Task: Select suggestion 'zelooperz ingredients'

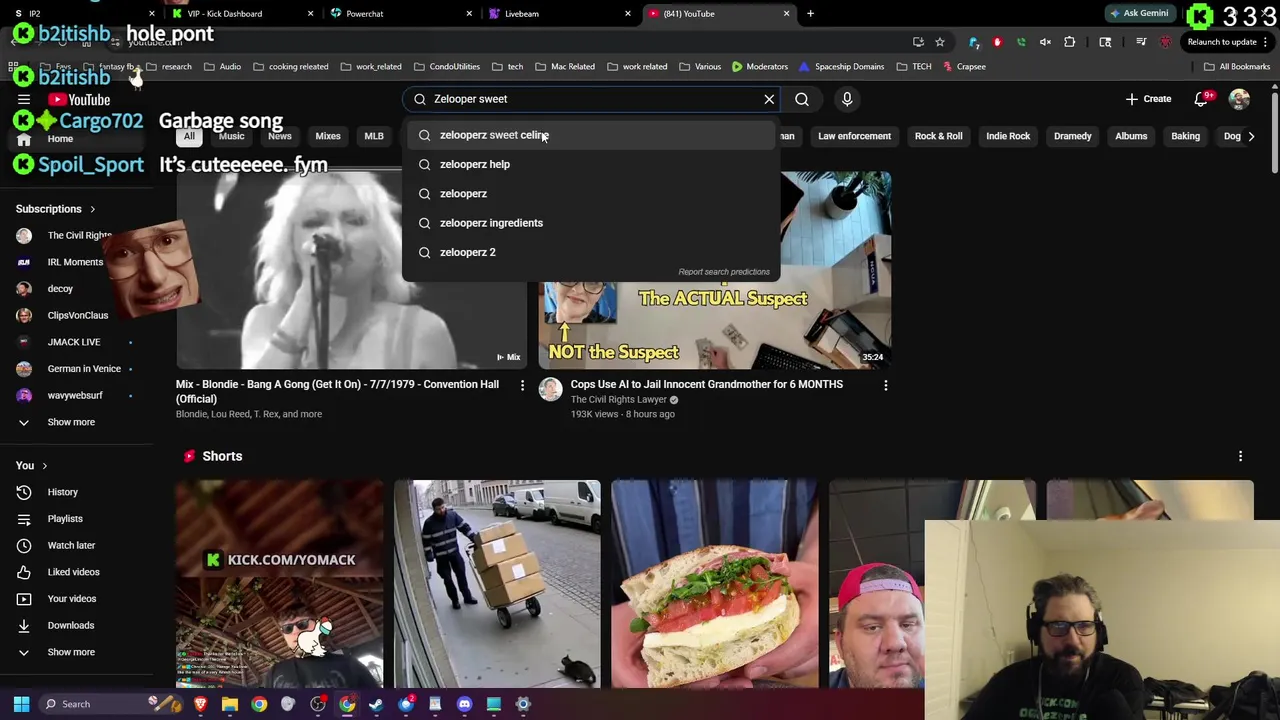Action: click(x=590, y=223)
